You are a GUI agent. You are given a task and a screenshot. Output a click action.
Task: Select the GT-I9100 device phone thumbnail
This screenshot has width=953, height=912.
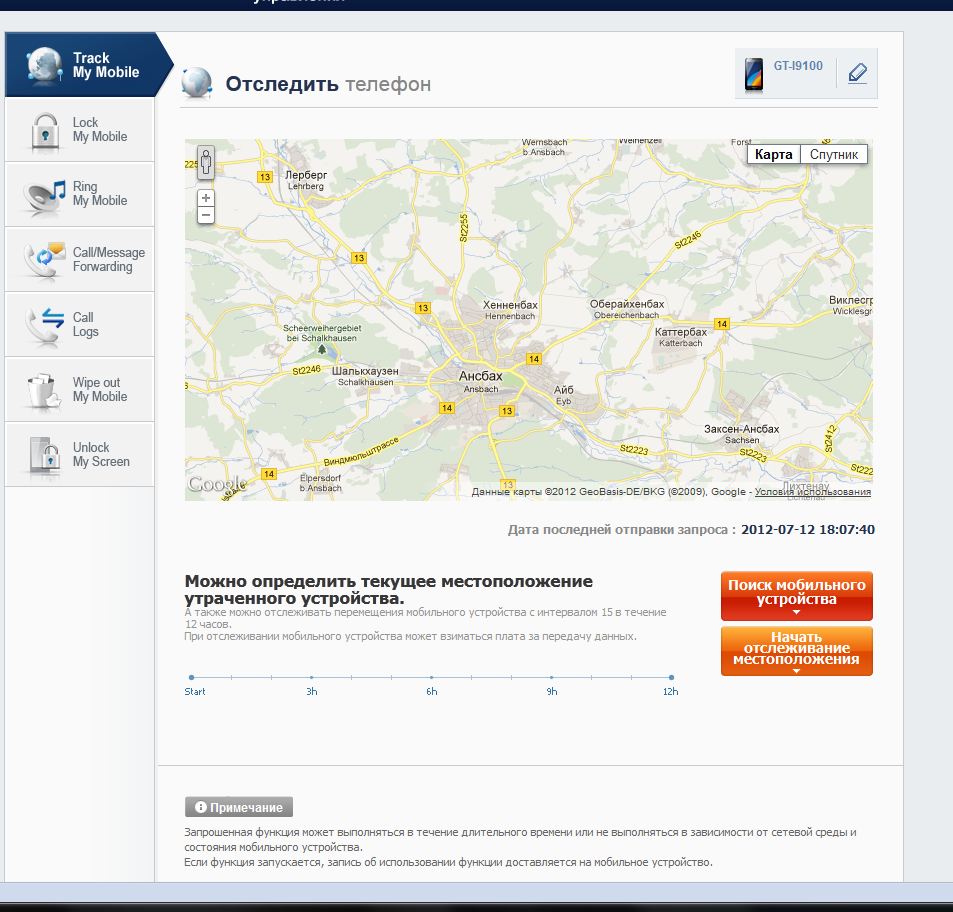753,75
